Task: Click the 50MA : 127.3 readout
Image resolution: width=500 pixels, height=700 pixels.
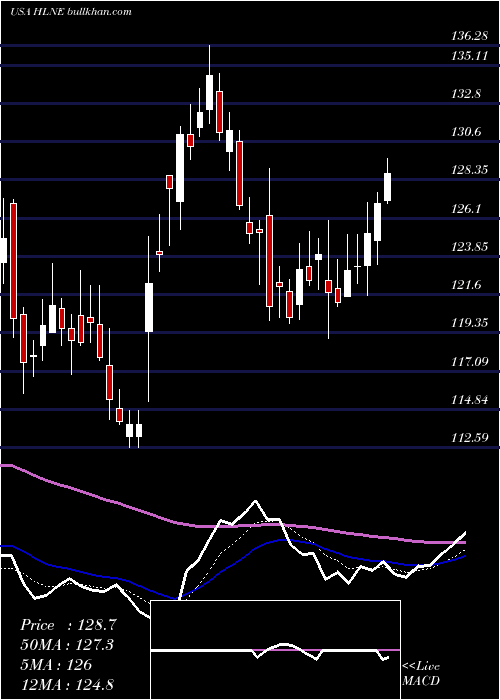Action: [x=67, y=645]
